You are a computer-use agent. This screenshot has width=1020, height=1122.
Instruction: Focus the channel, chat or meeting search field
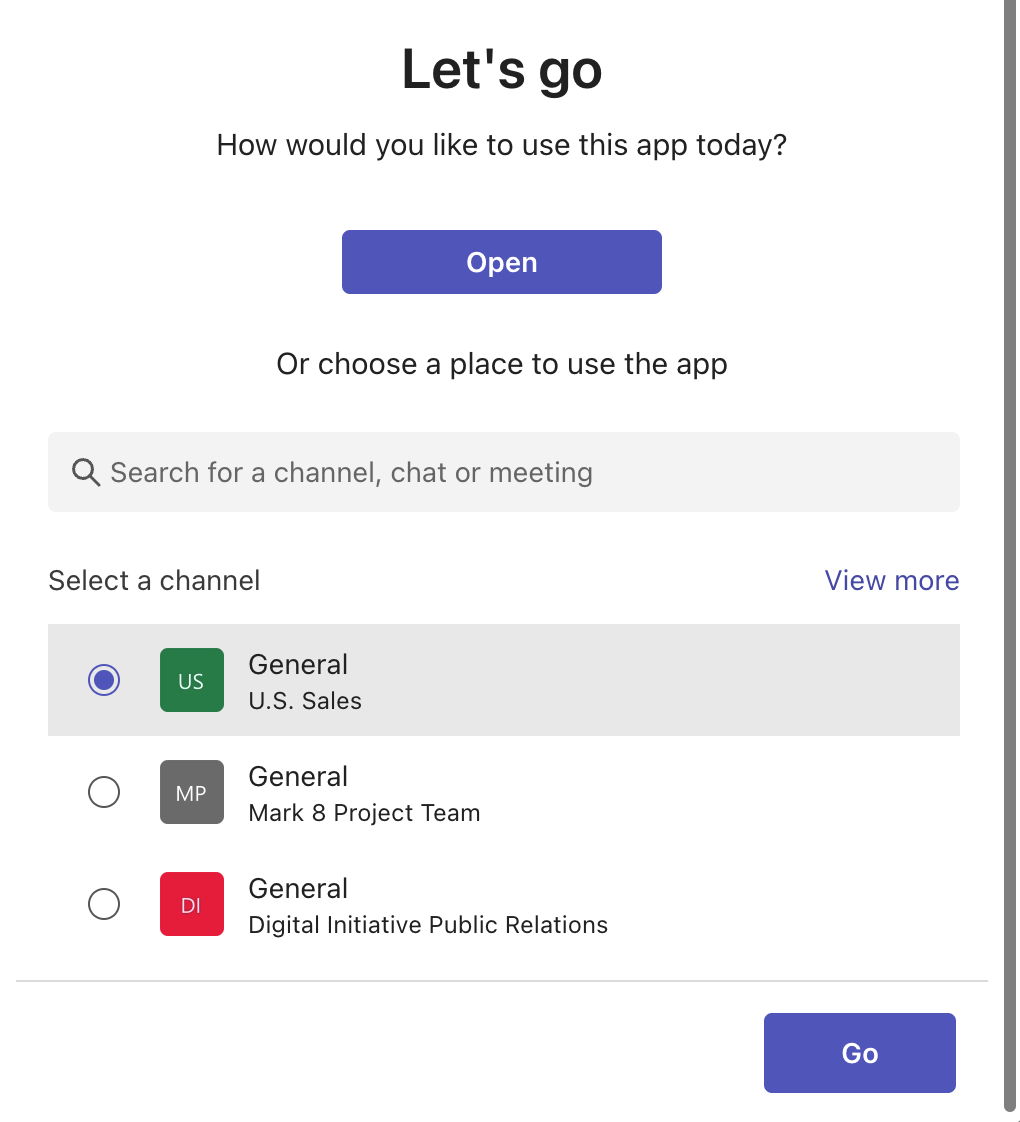520,472
